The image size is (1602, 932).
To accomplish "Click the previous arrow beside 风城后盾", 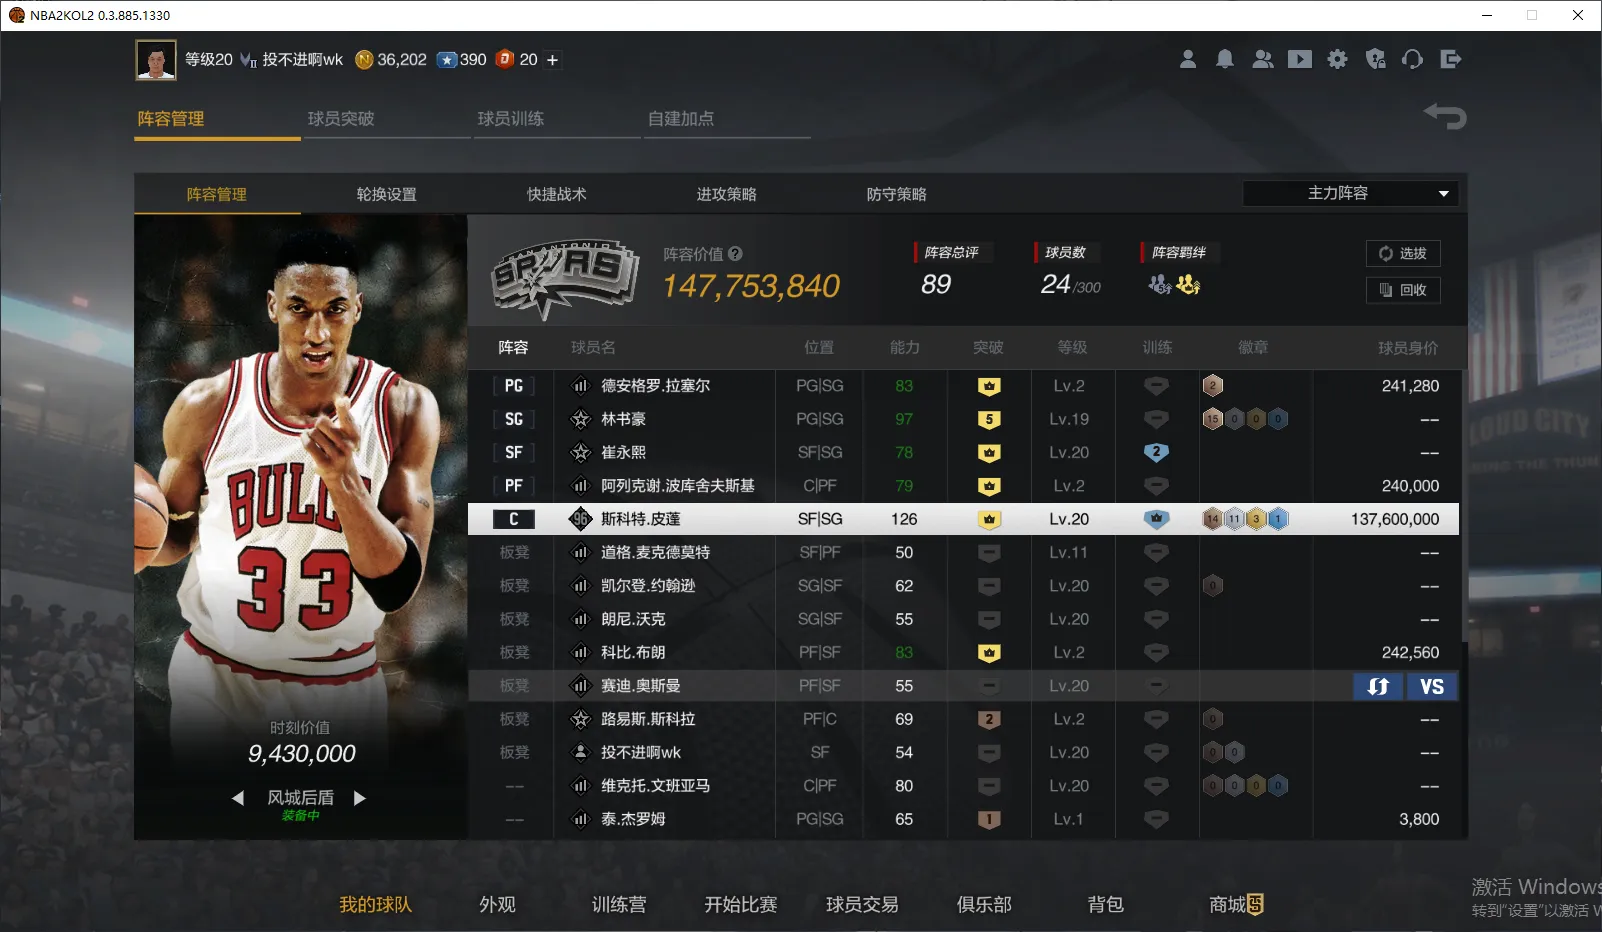I will pos(238,798).
